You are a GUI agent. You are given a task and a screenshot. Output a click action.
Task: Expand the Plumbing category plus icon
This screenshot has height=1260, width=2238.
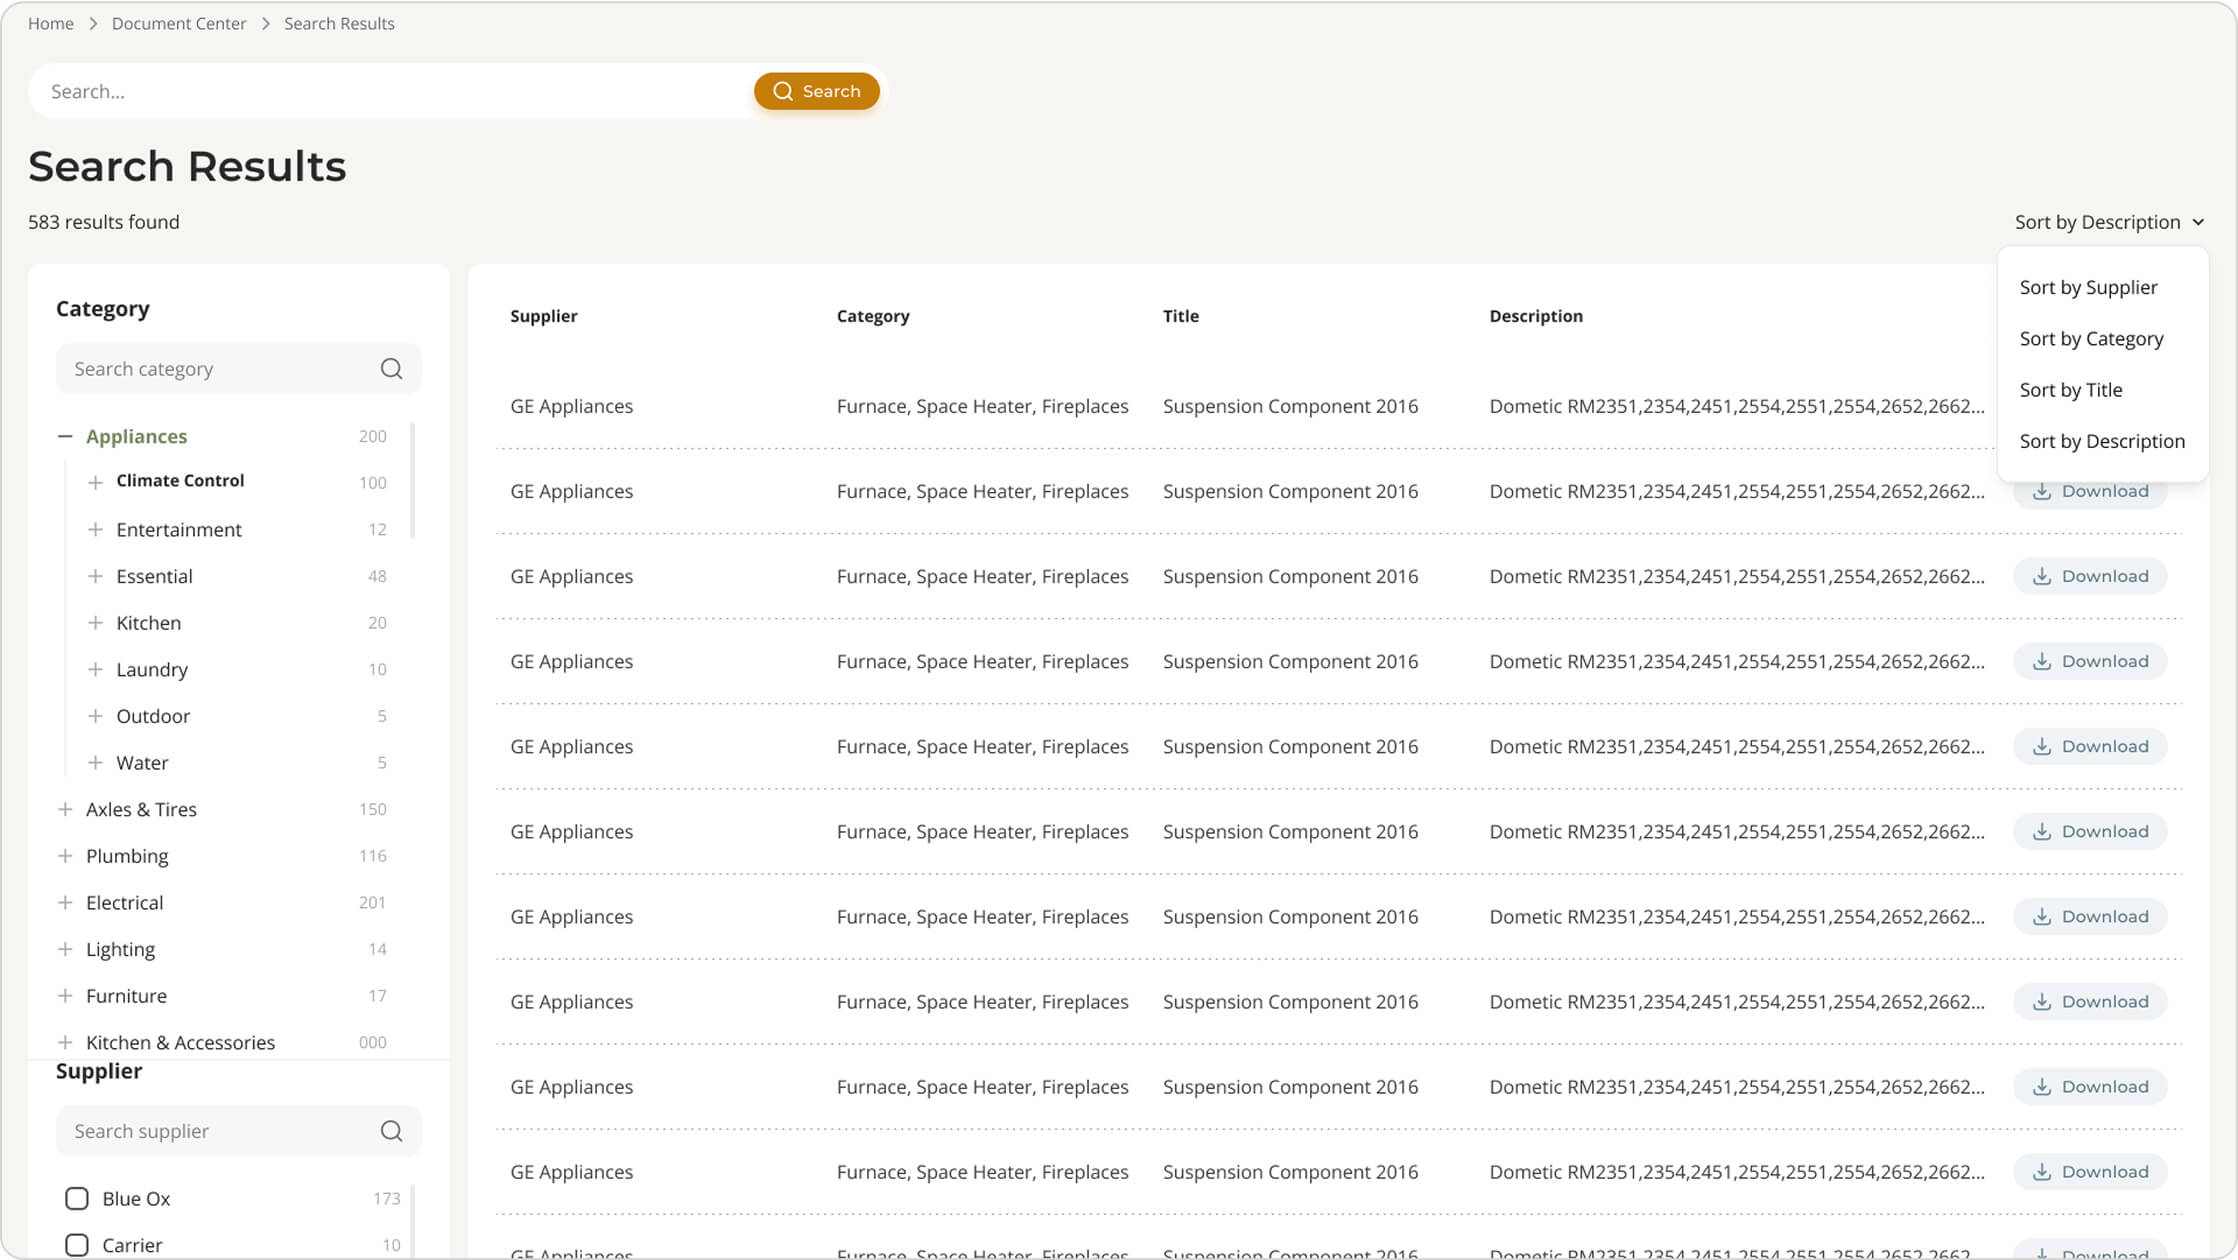(65, 856)
